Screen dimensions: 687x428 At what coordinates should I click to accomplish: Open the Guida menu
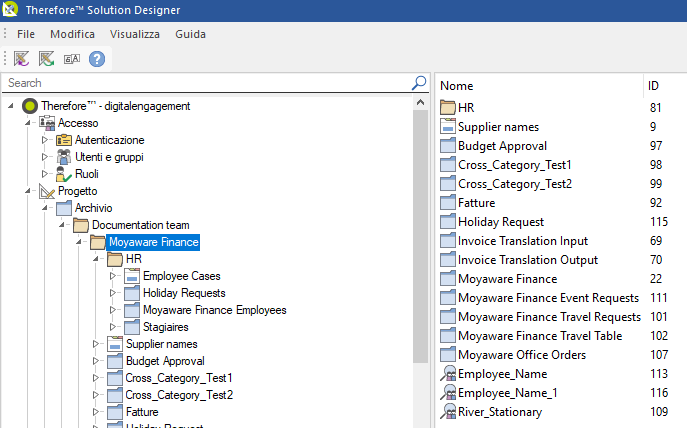190,34
